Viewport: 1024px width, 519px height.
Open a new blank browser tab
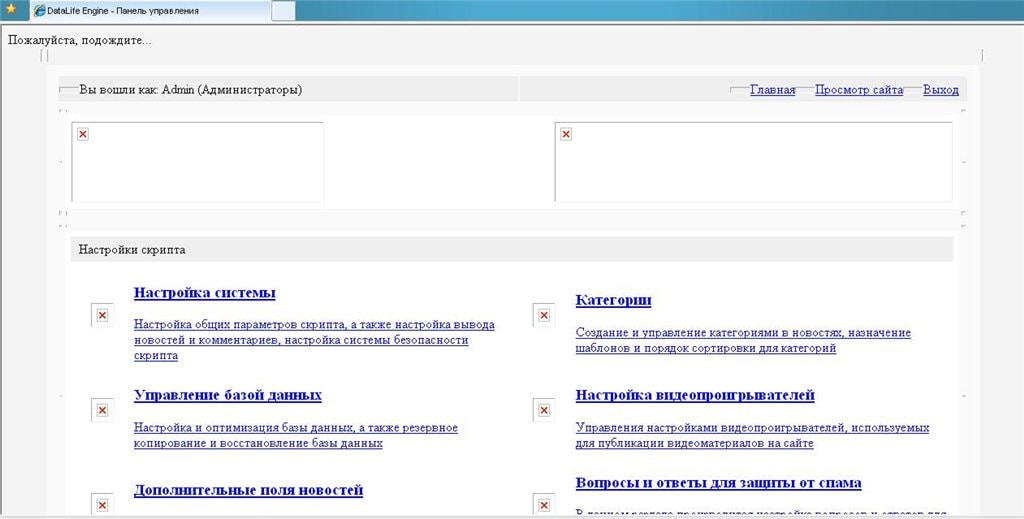click(283, 10)
